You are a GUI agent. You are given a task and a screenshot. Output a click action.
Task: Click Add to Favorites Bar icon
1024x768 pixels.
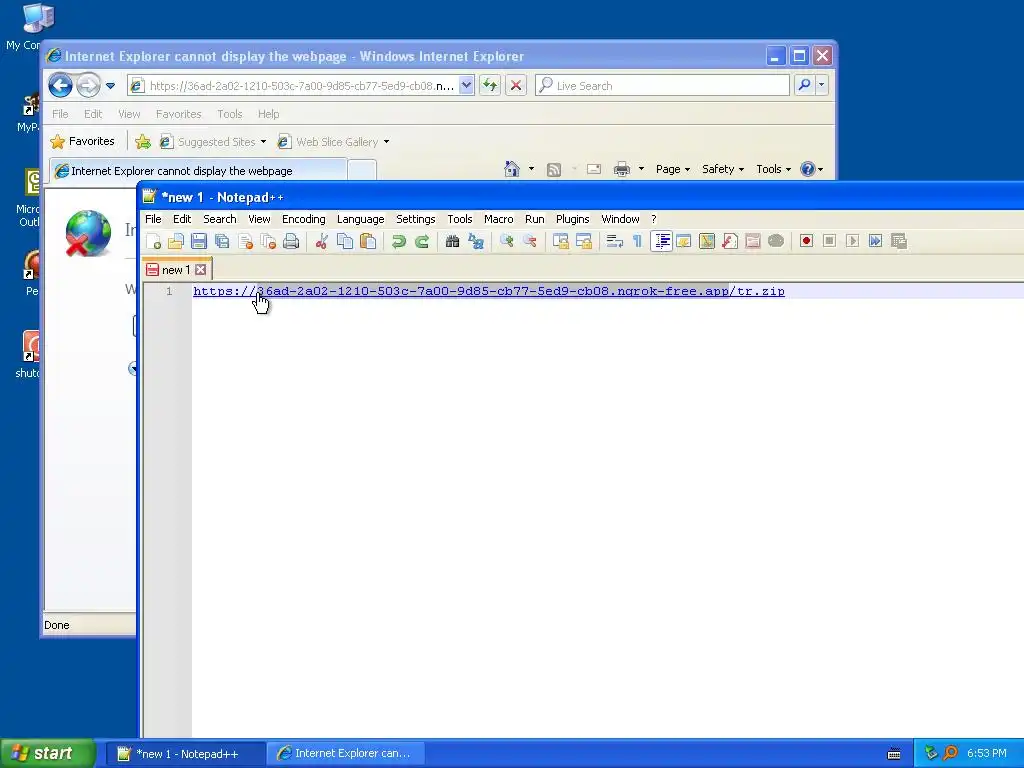(143, 142)
